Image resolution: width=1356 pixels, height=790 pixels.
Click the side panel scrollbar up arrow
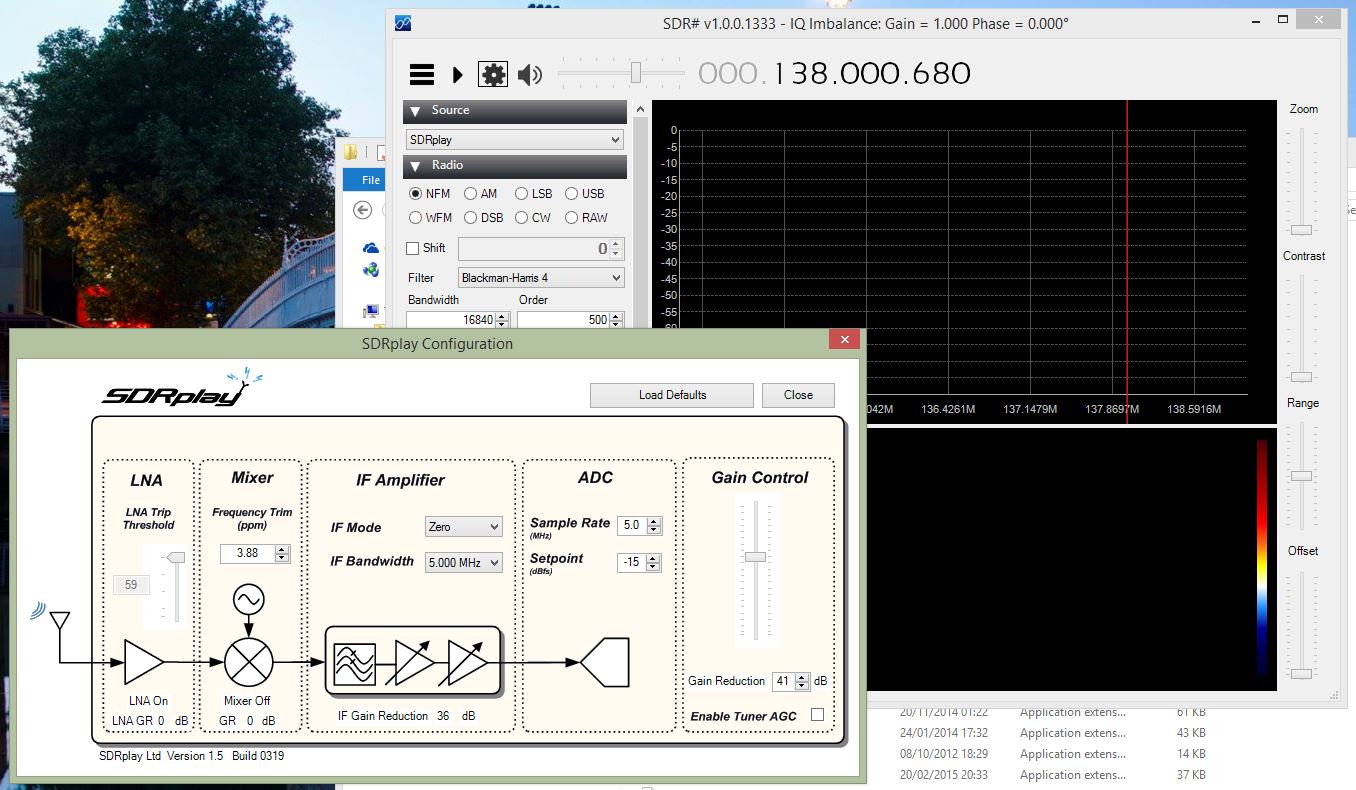pyautogui.click(x=640, y=108)
